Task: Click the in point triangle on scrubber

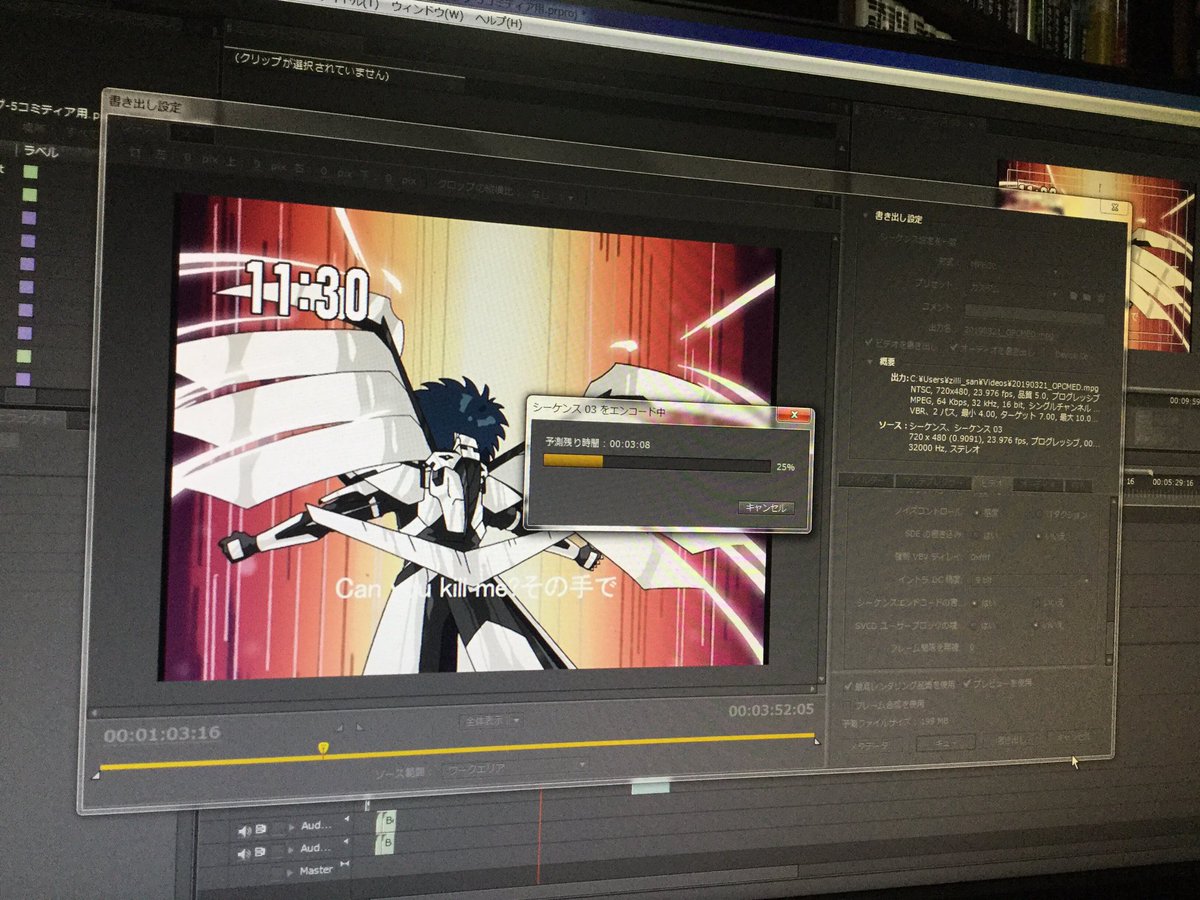Action: click(96, 776)
